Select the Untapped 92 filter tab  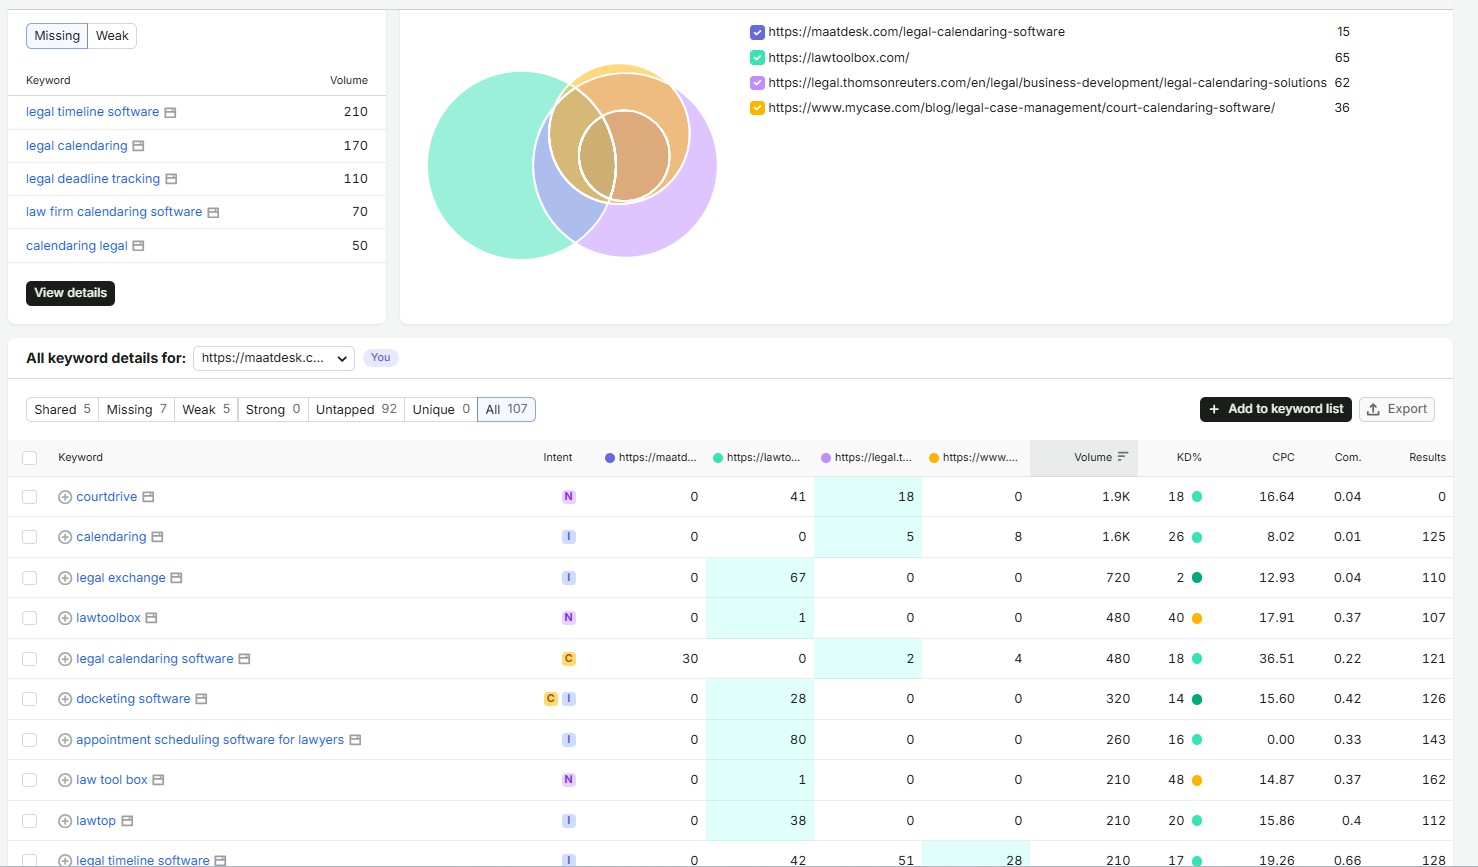pos(356,409)
